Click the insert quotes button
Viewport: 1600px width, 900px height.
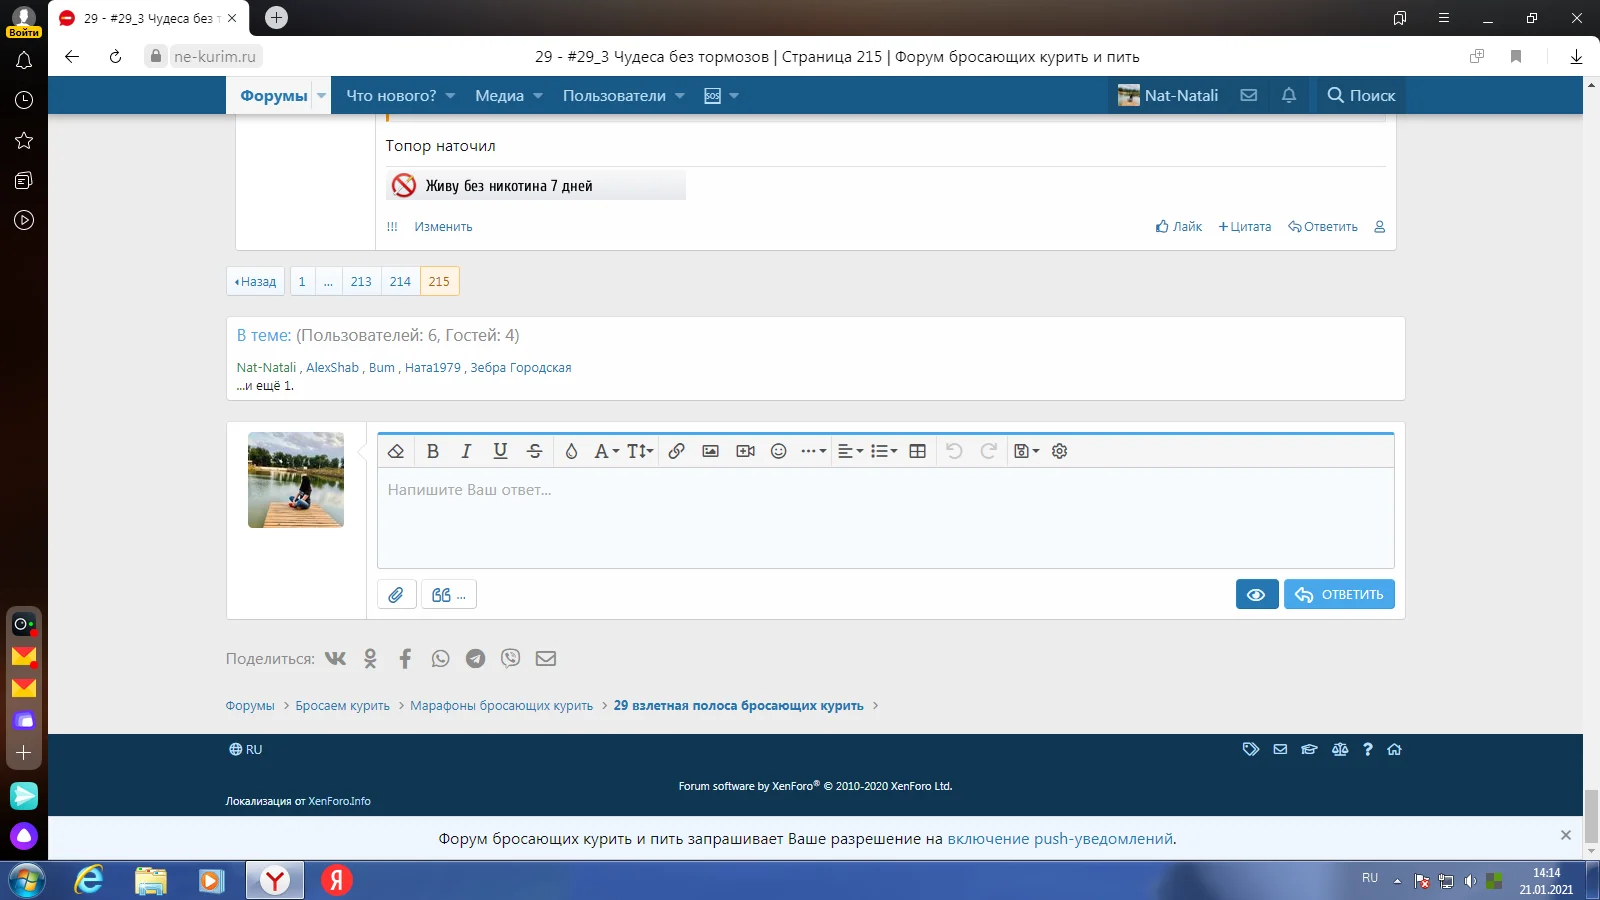click(449, 595)
